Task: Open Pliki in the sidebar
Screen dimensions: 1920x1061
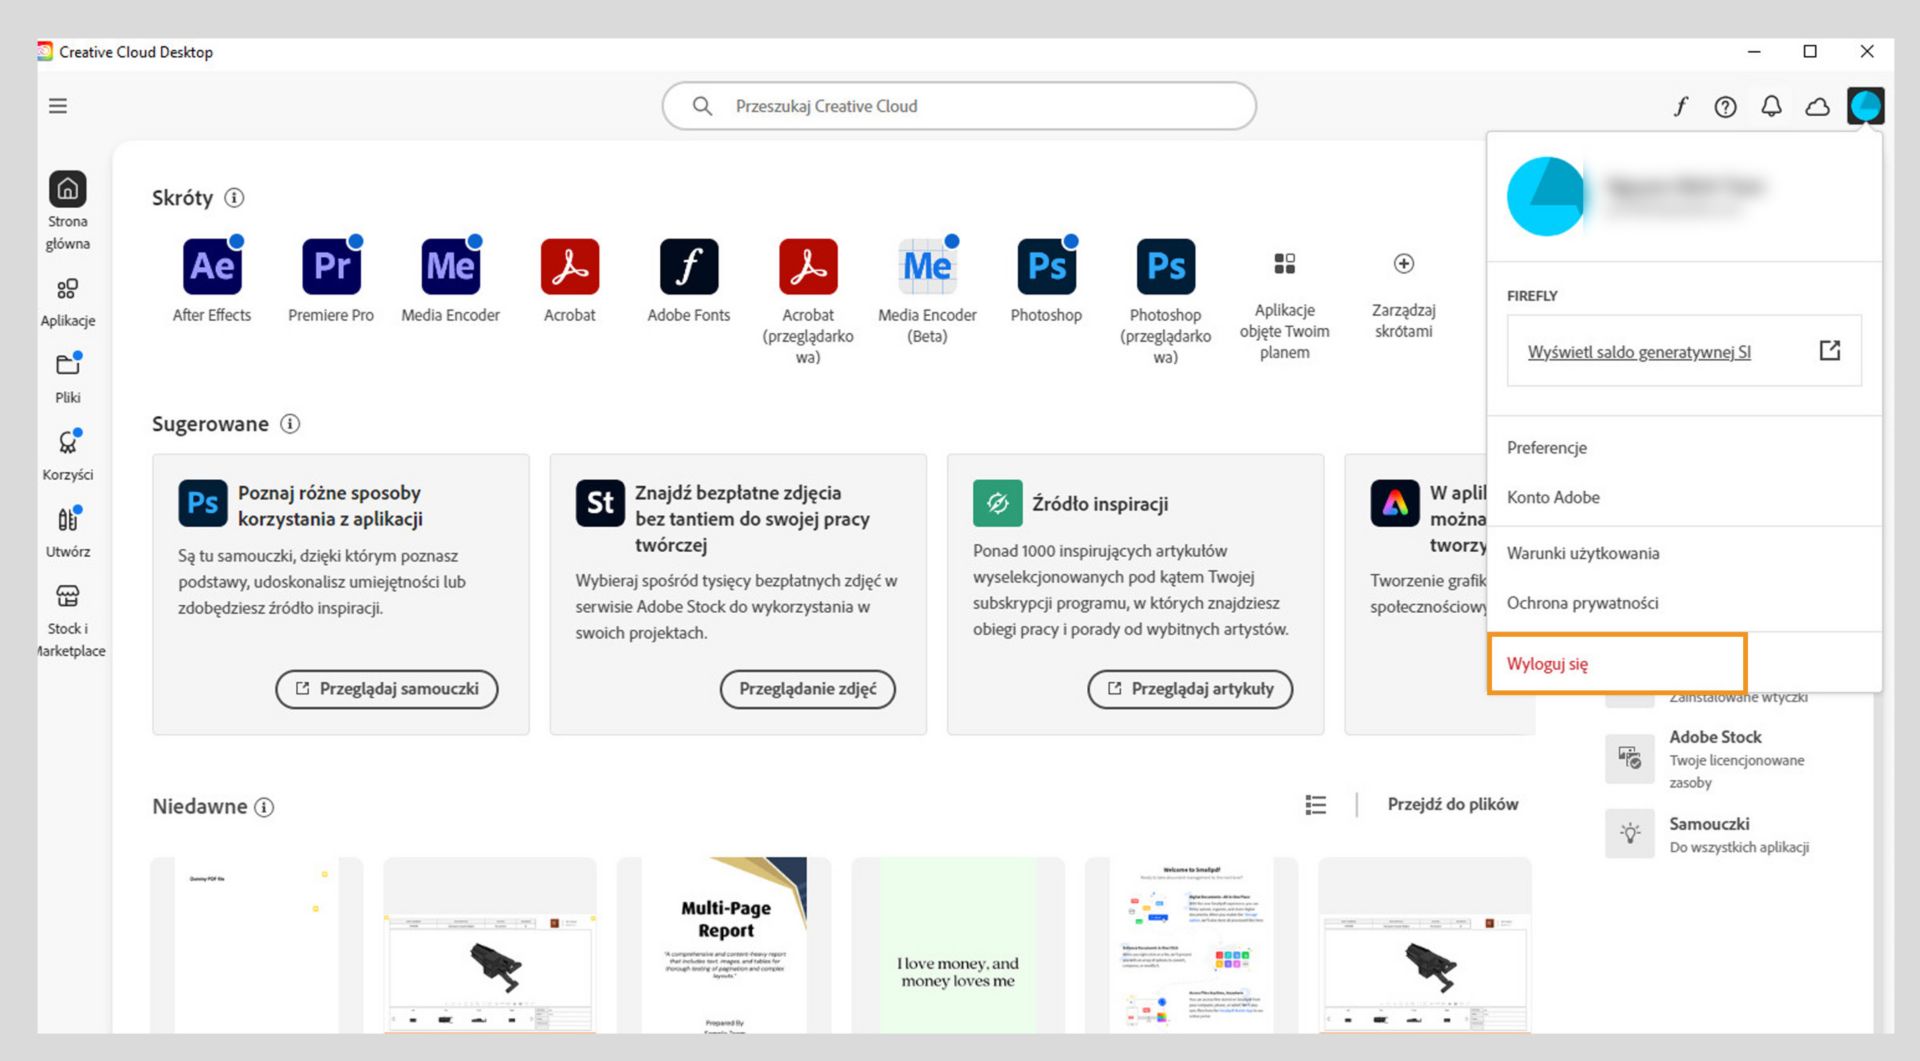Action: (x=67, y=378)
